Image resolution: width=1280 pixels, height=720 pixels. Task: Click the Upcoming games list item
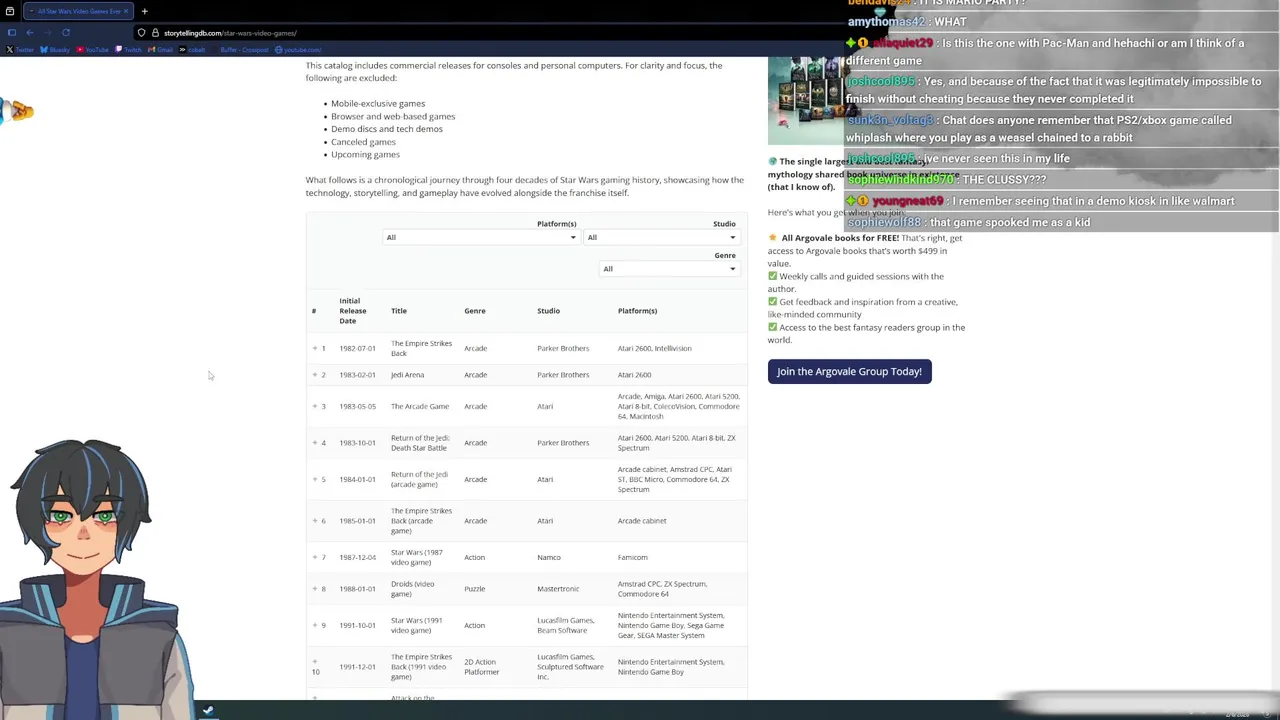pyautogui.click(x=365, y=154)
